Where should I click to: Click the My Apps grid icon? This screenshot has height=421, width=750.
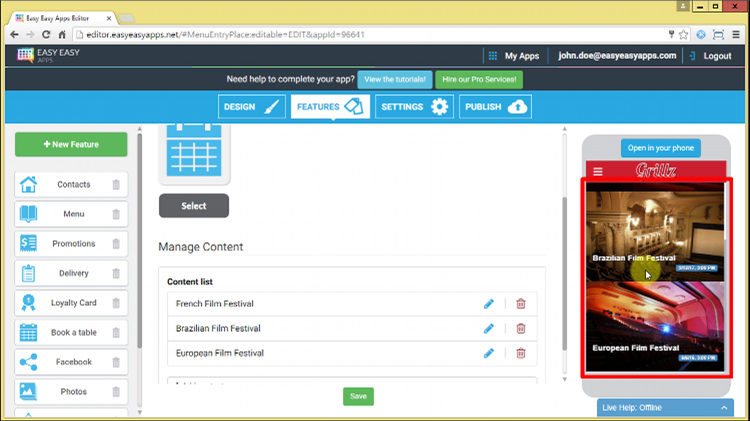493,56
